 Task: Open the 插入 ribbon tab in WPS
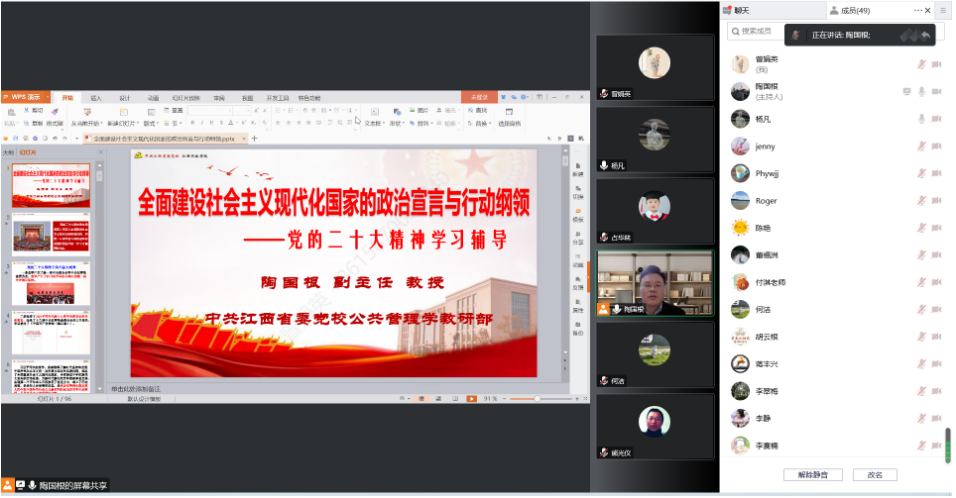coord(96,98)
